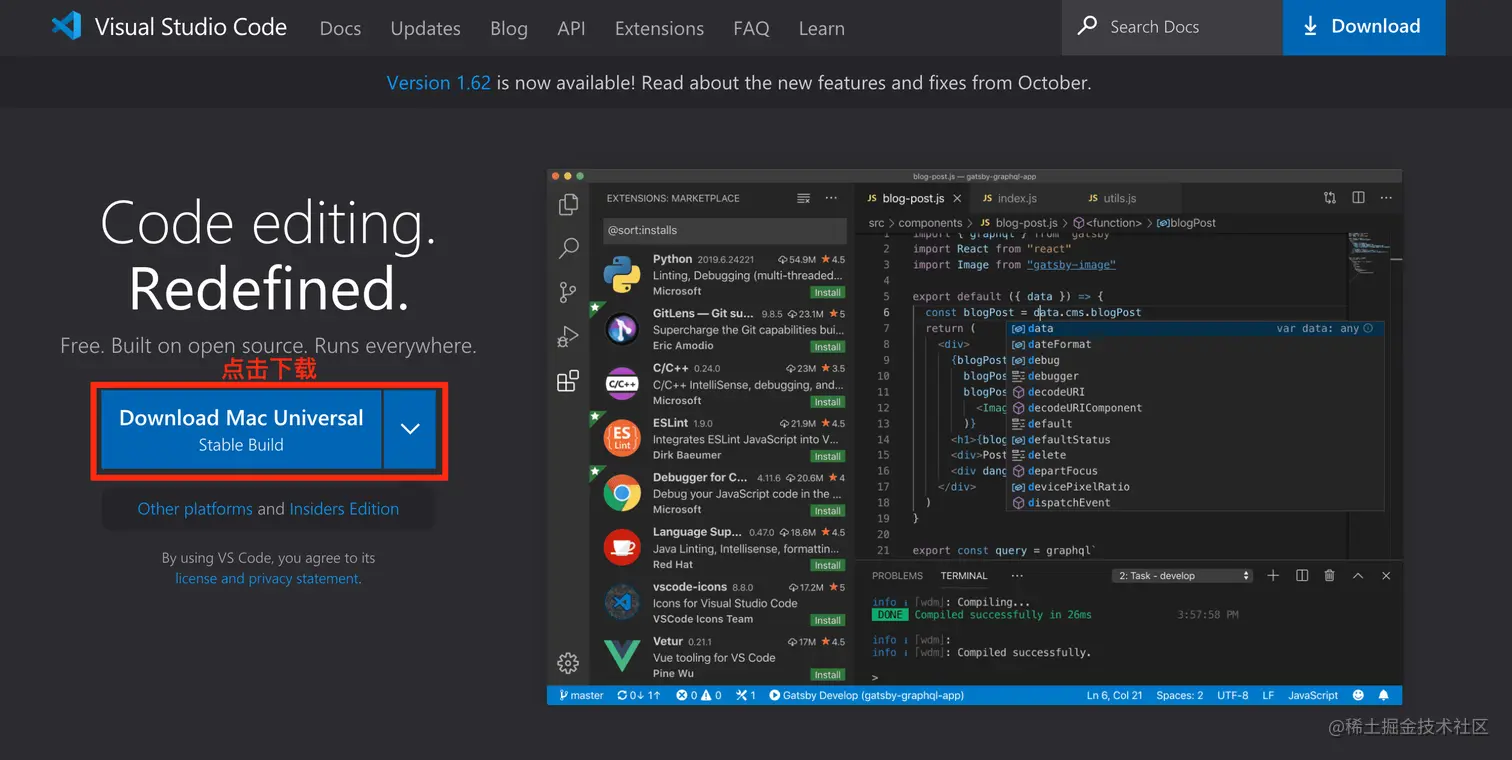Screen dimensions: 1512x760
Task: Select the Search magnifier in the activity bar
Action: [568, 248]
